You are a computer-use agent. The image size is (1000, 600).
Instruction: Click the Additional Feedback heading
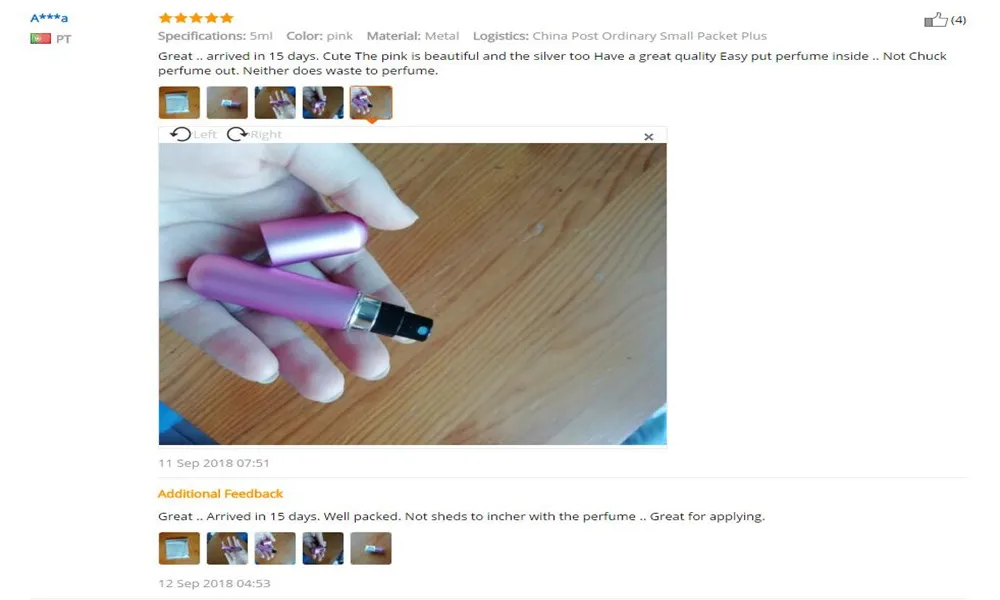click(220, 494)
